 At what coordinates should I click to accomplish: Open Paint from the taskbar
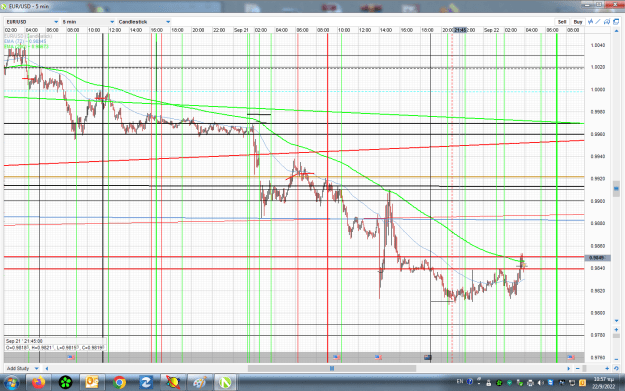coord(199,383)
